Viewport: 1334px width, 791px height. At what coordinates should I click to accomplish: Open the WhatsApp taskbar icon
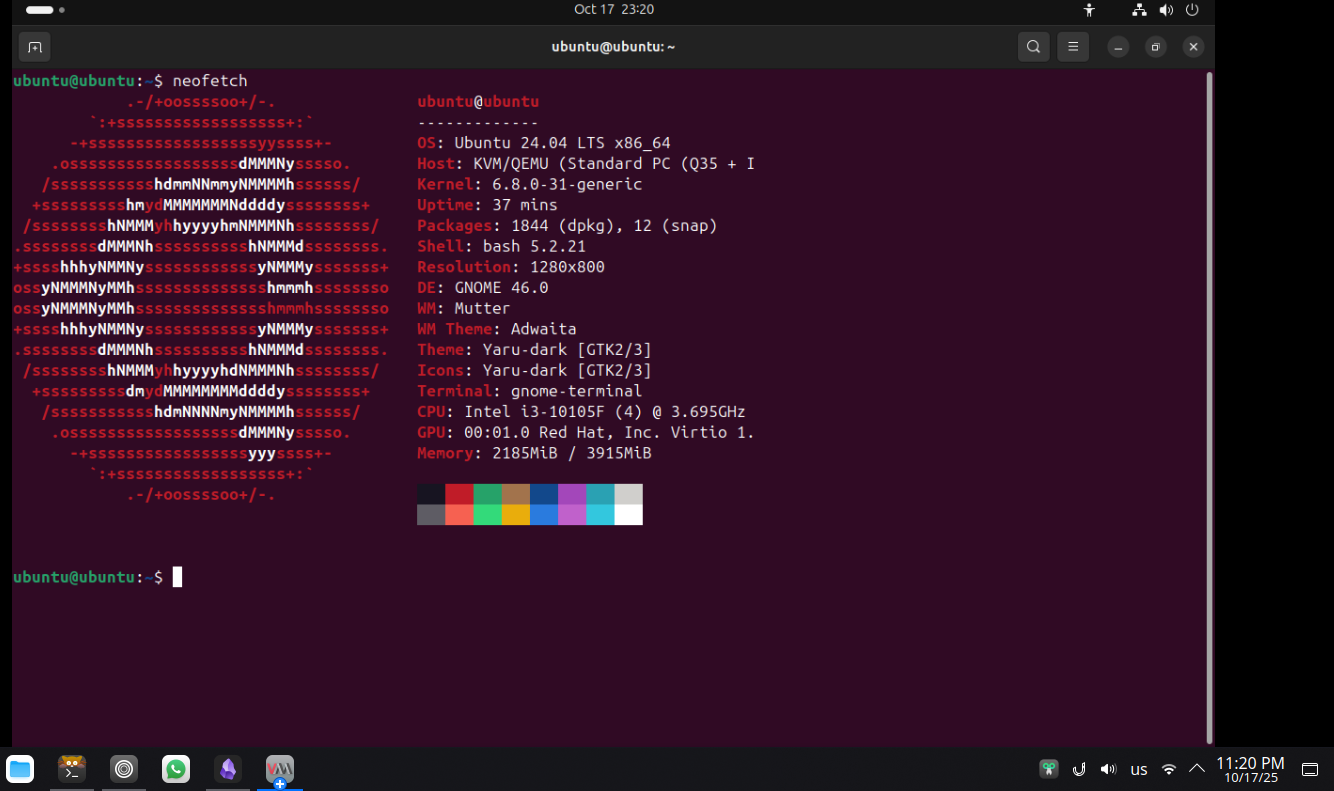pyautogui.click(x=176, y=769)
